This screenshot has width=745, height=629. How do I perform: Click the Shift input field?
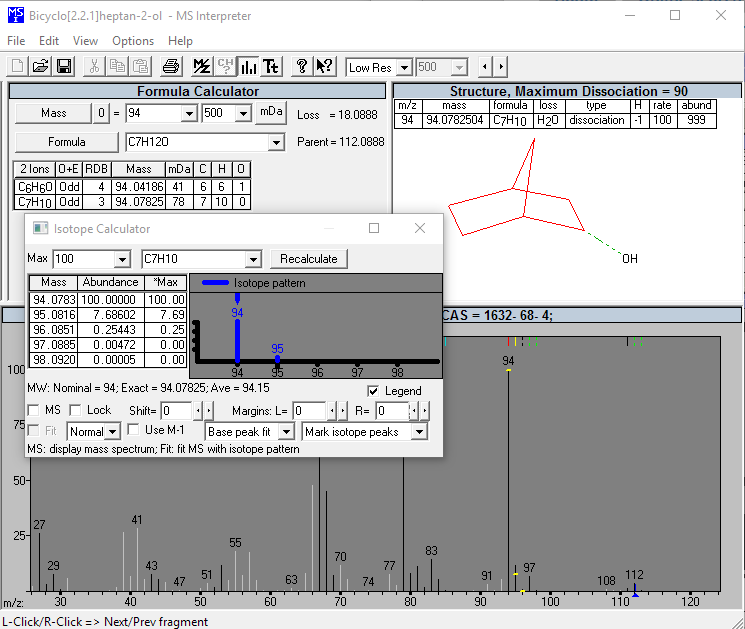click(177, 410)
